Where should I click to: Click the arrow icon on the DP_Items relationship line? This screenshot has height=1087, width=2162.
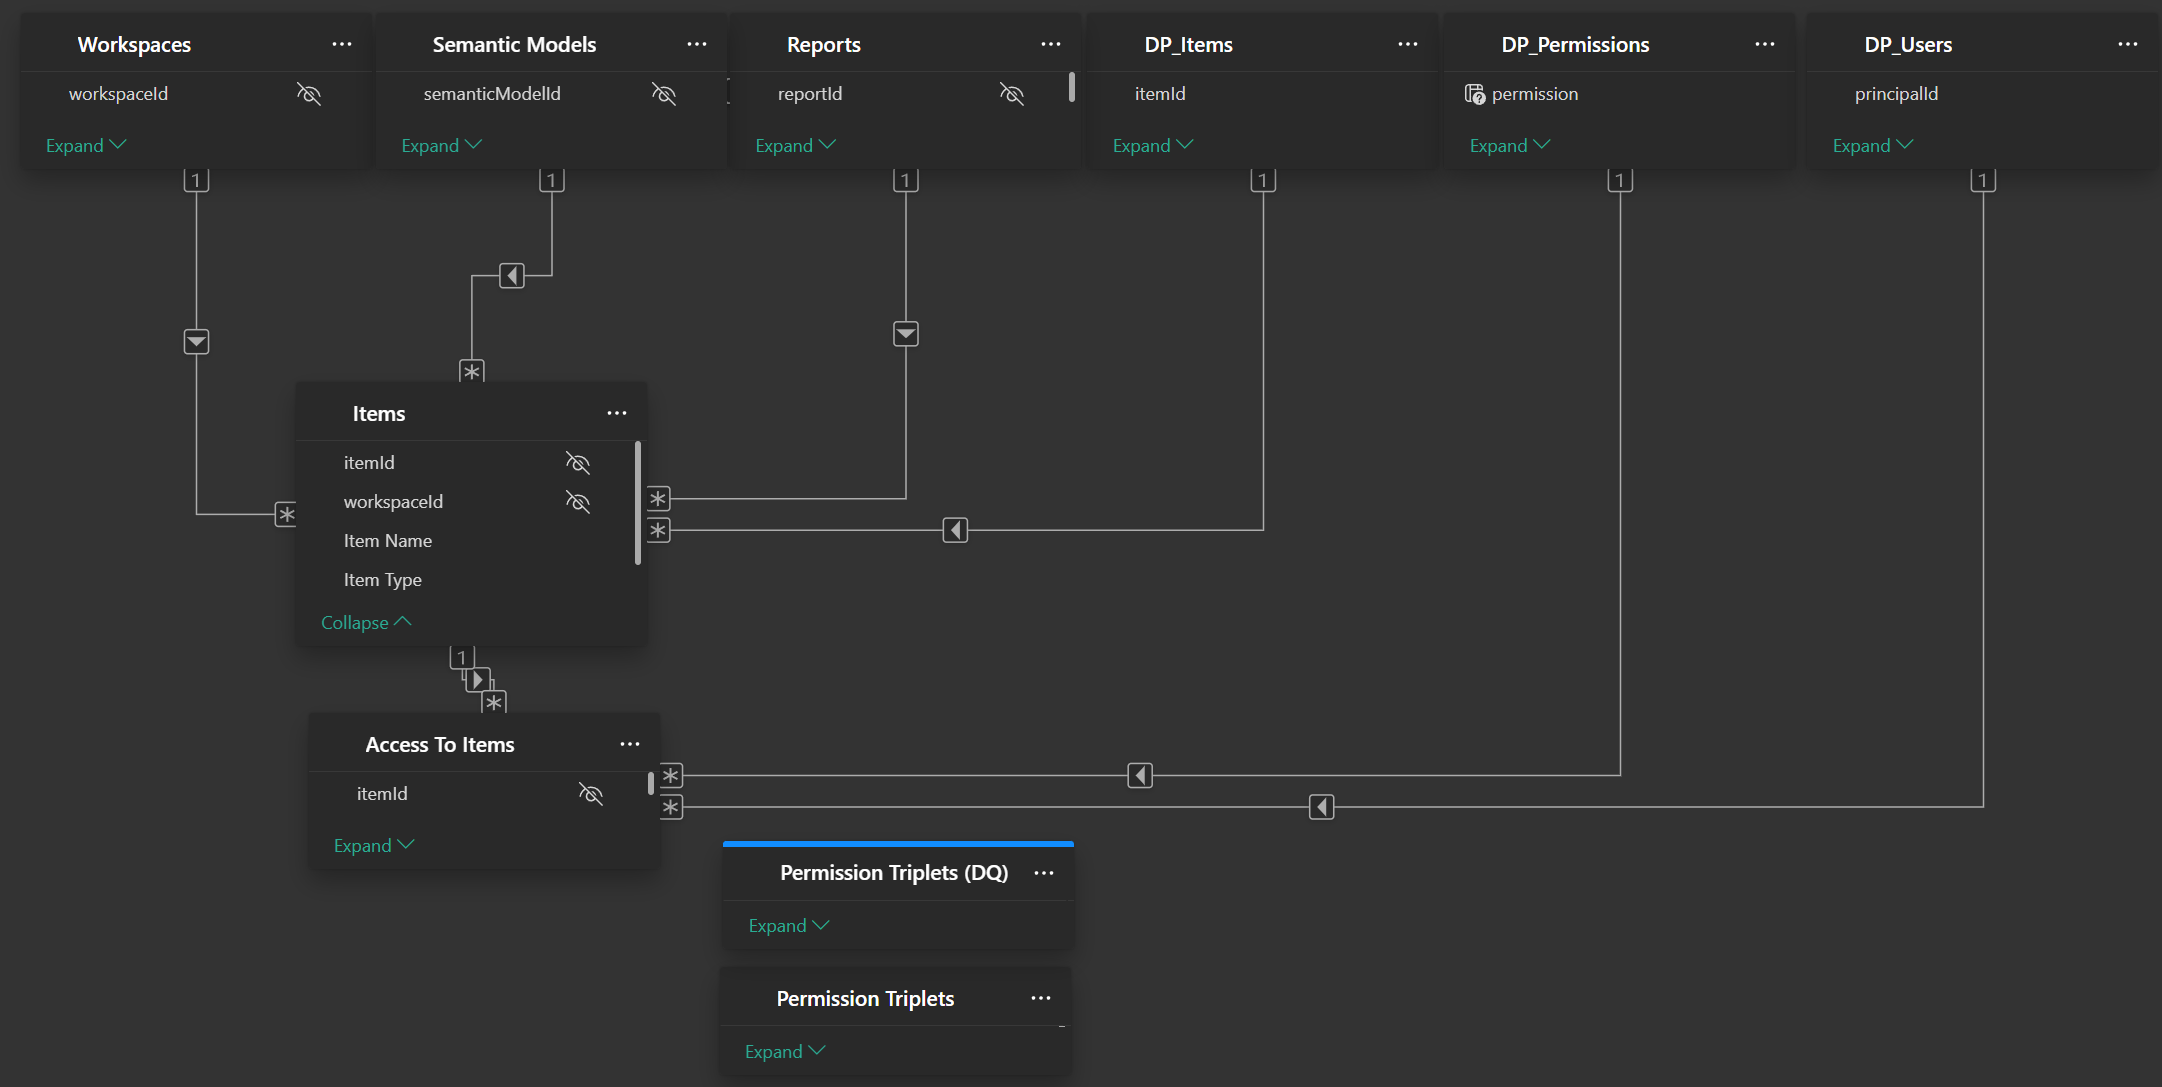[x=954, y=530]
